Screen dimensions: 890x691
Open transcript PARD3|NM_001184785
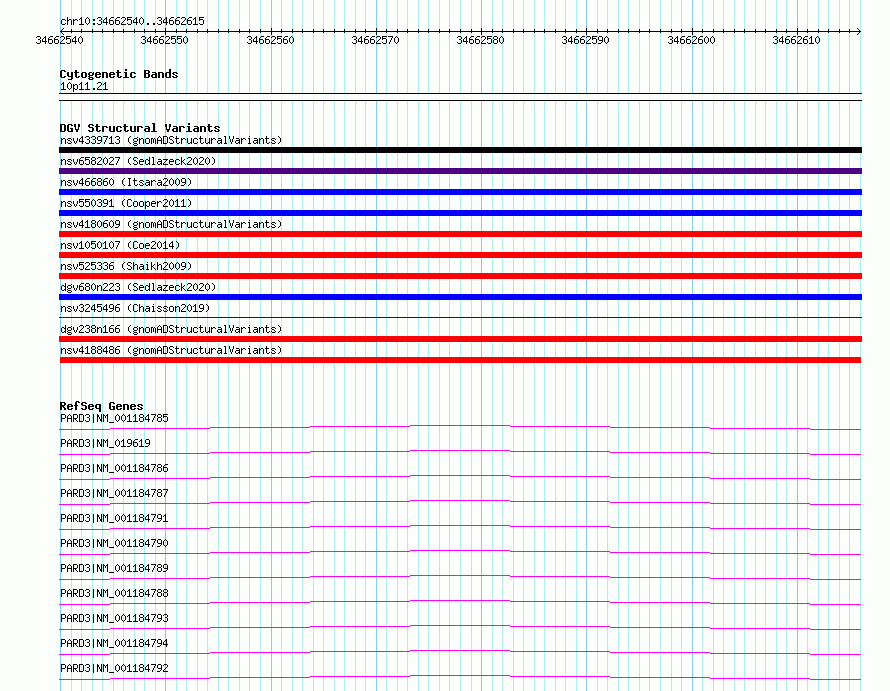click(114, 418)
